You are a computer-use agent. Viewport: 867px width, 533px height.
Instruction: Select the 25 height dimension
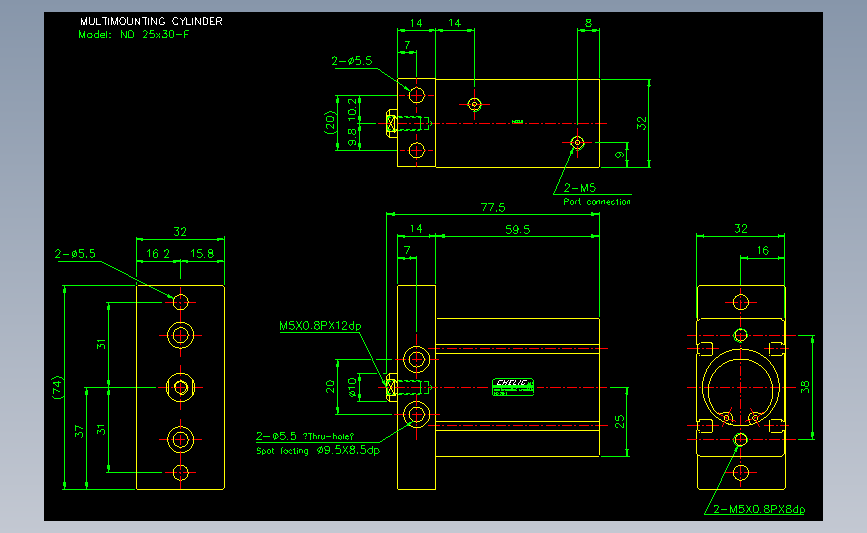click(x=619, y=421)
